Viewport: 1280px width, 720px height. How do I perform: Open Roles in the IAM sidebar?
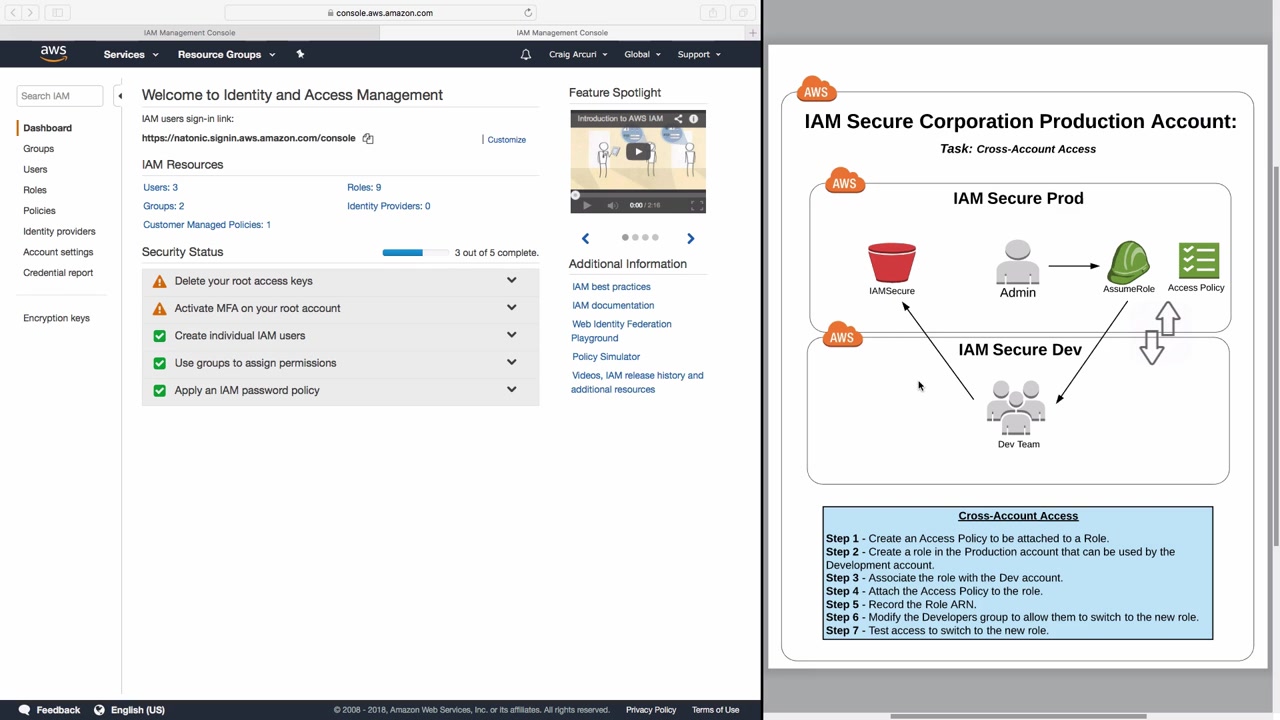(x=35, y=190)
